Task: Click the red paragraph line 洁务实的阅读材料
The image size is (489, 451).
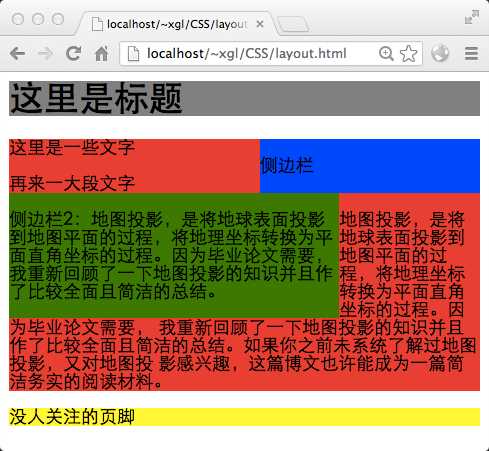Action: click(x=85, y=382)
